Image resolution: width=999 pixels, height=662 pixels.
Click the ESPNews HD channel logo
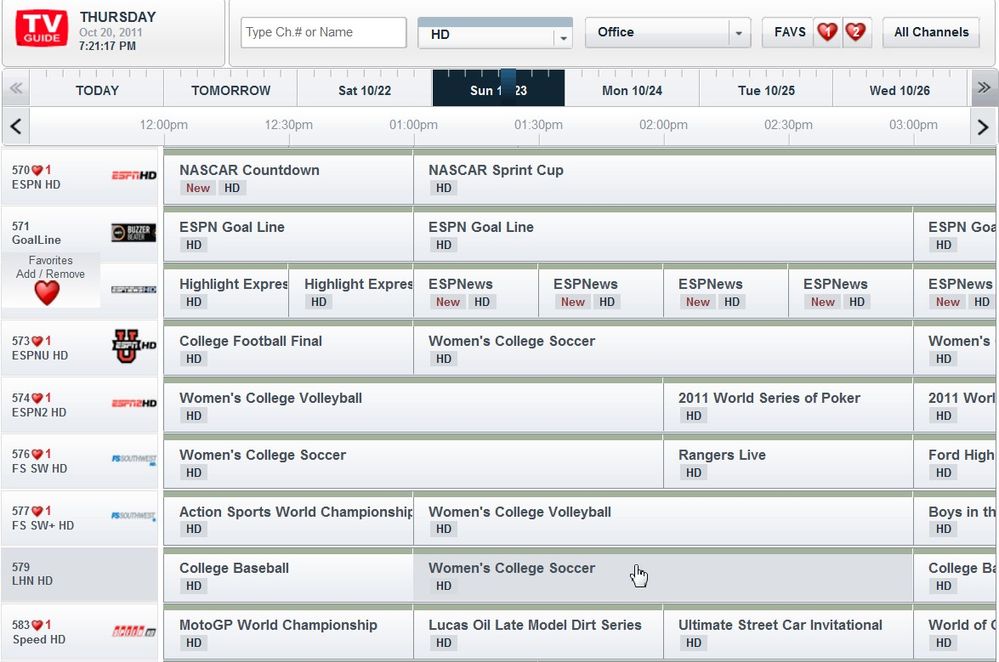point(134,289)
